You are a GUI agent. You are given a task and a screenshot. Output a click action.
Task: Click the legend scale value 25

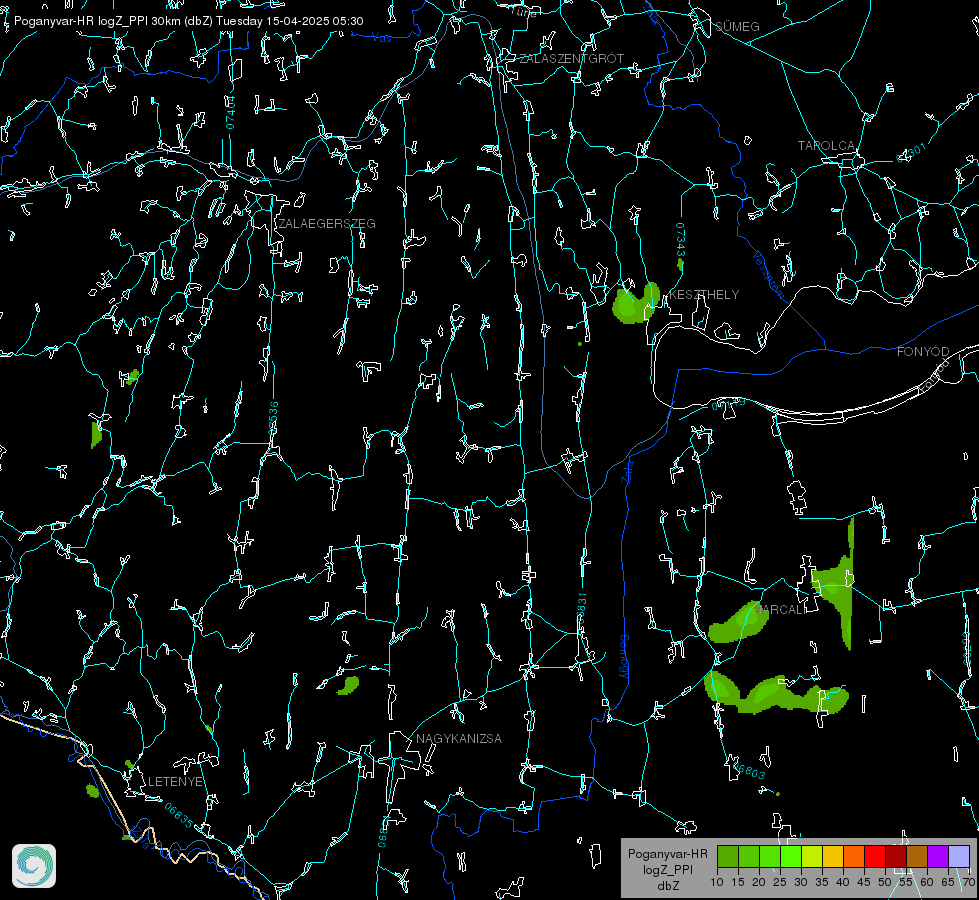[780, 883]
